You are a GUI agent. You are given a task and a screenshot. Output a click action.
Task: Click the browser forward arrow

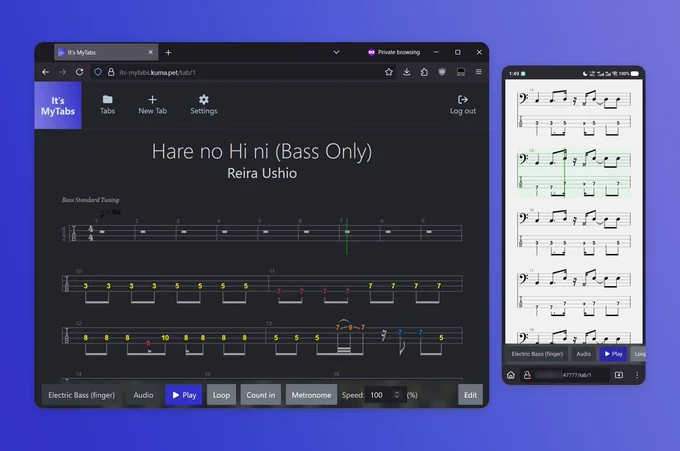(62, 72)
